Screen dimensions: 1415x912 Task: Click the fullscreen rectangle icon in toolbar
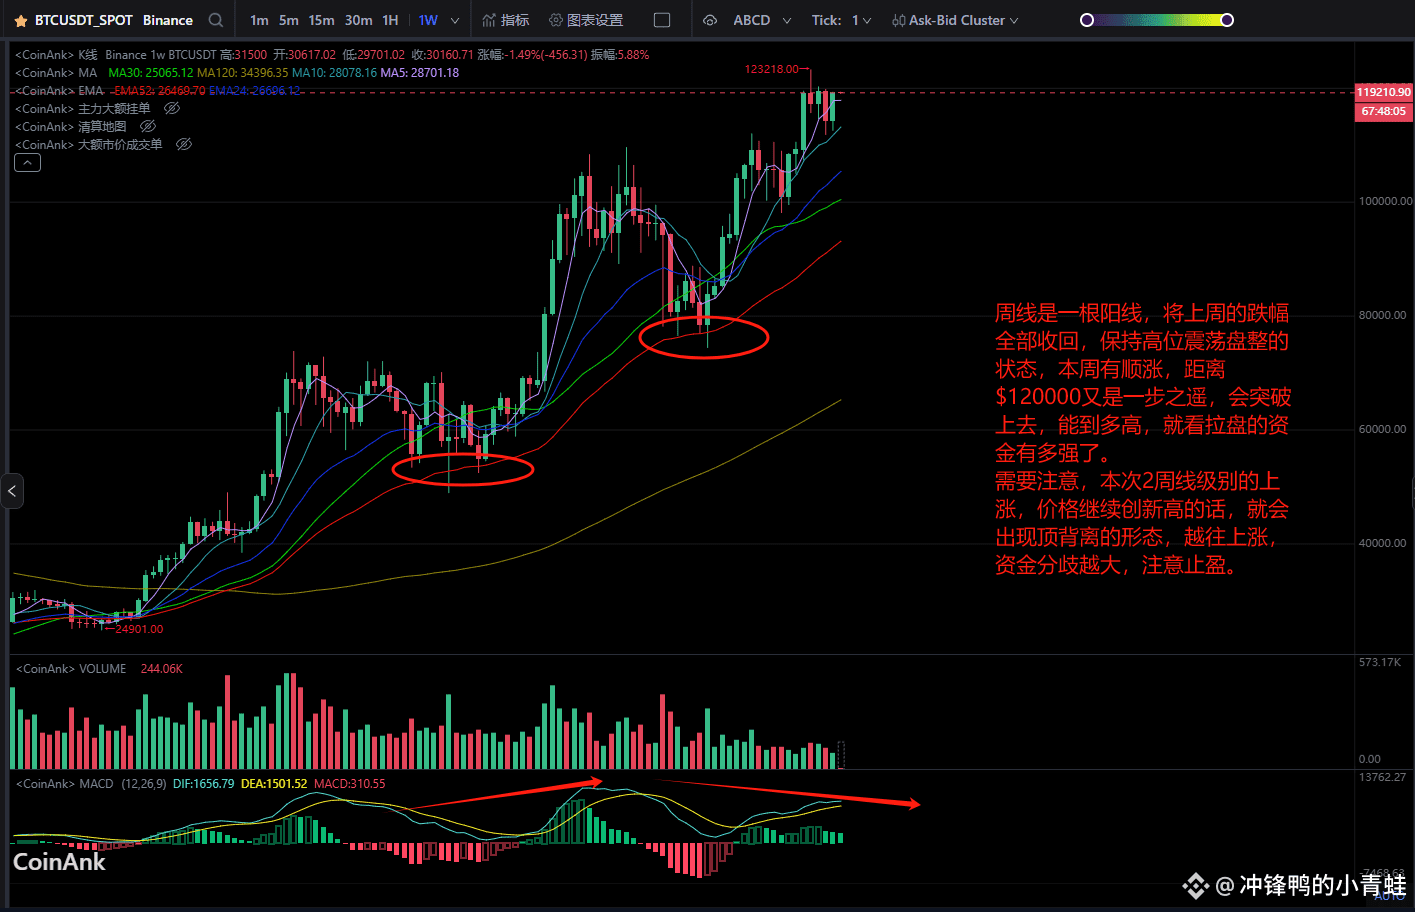[x=662, y=20]
